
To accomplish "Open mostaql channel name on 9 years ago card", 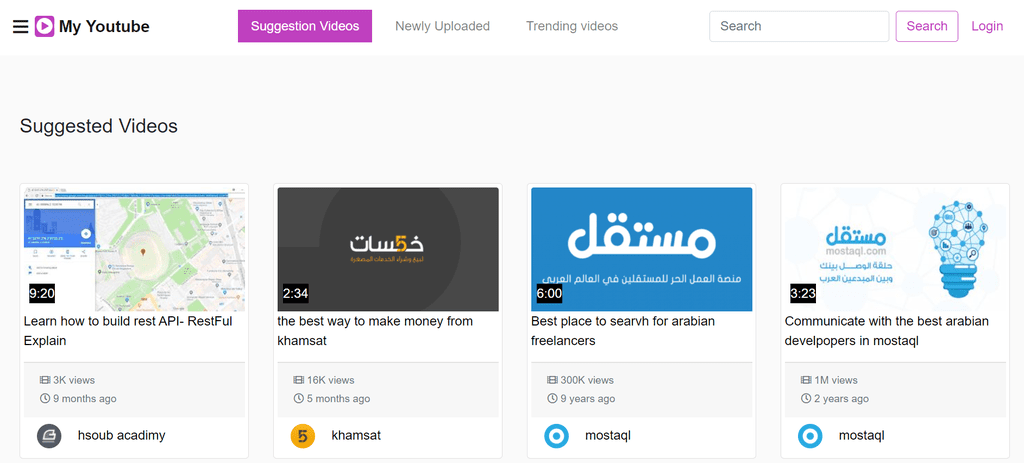I will 608,436.
